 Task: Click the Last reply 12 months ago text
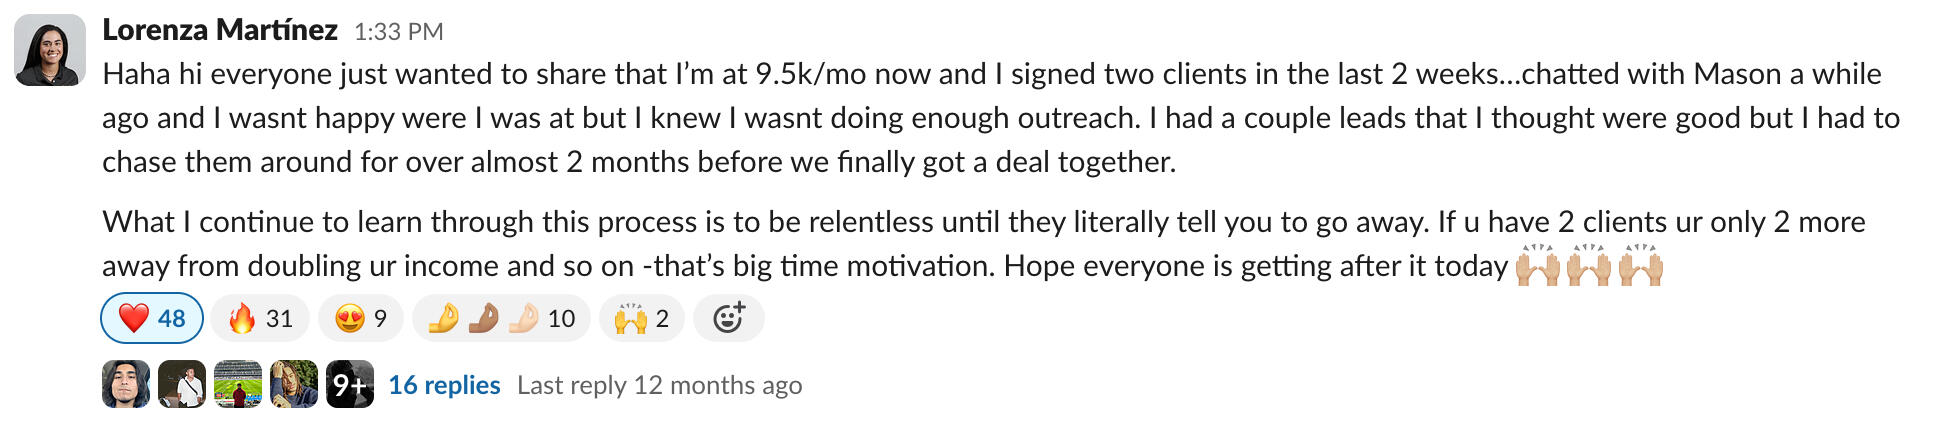coord(659,386)
